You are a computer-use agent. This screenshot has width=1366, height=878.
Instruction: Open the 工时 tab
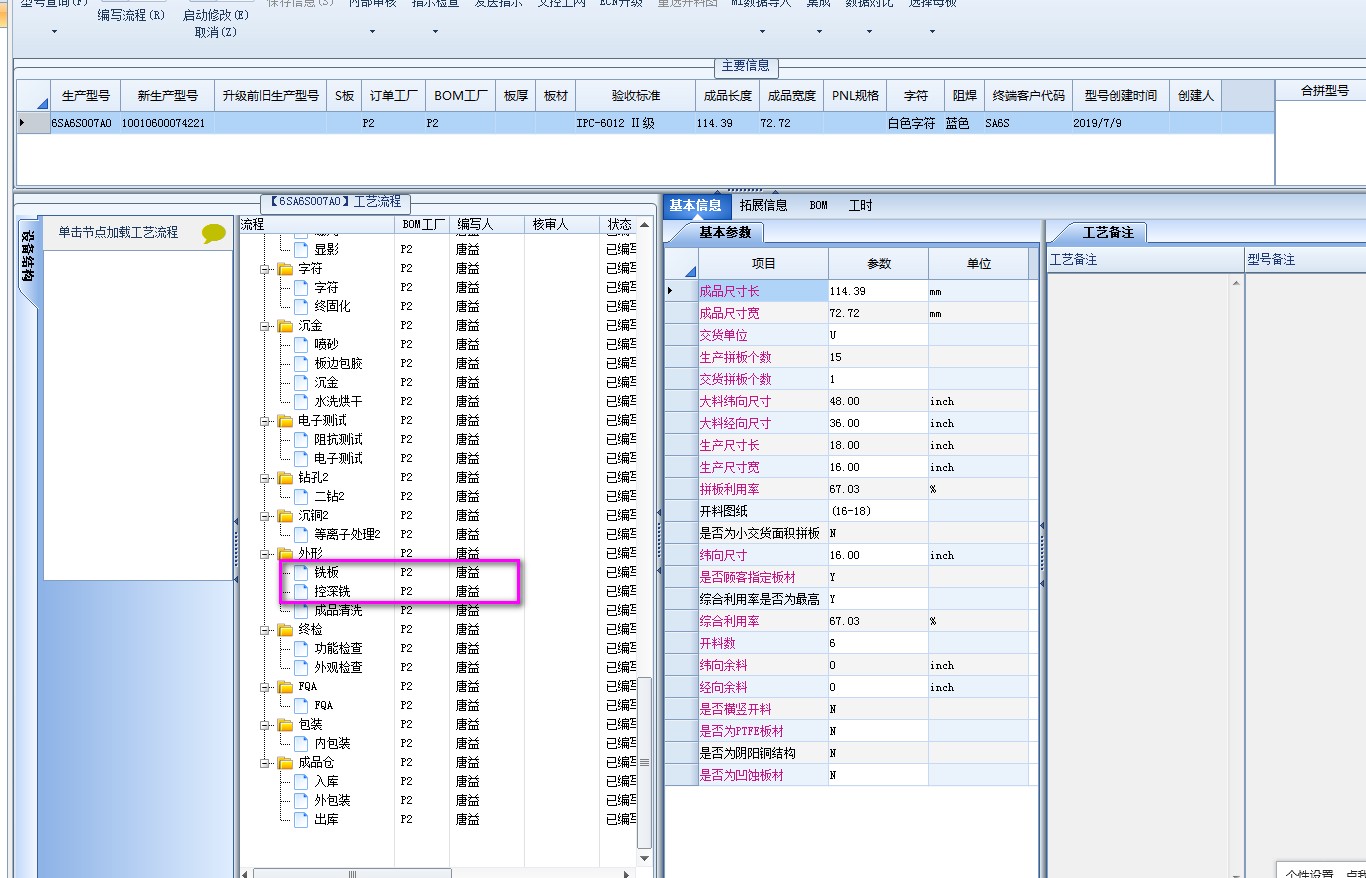tap(860, 205)
